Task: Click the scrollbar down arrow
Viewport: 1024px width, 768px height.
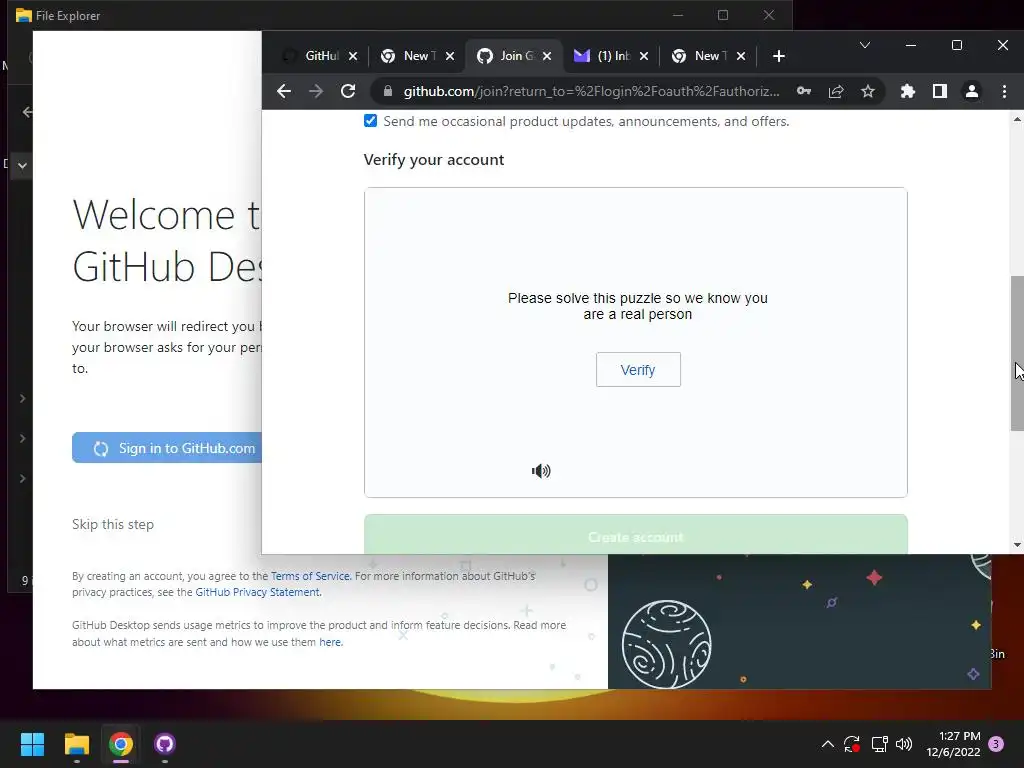Action: click(x=1017, y=545)
